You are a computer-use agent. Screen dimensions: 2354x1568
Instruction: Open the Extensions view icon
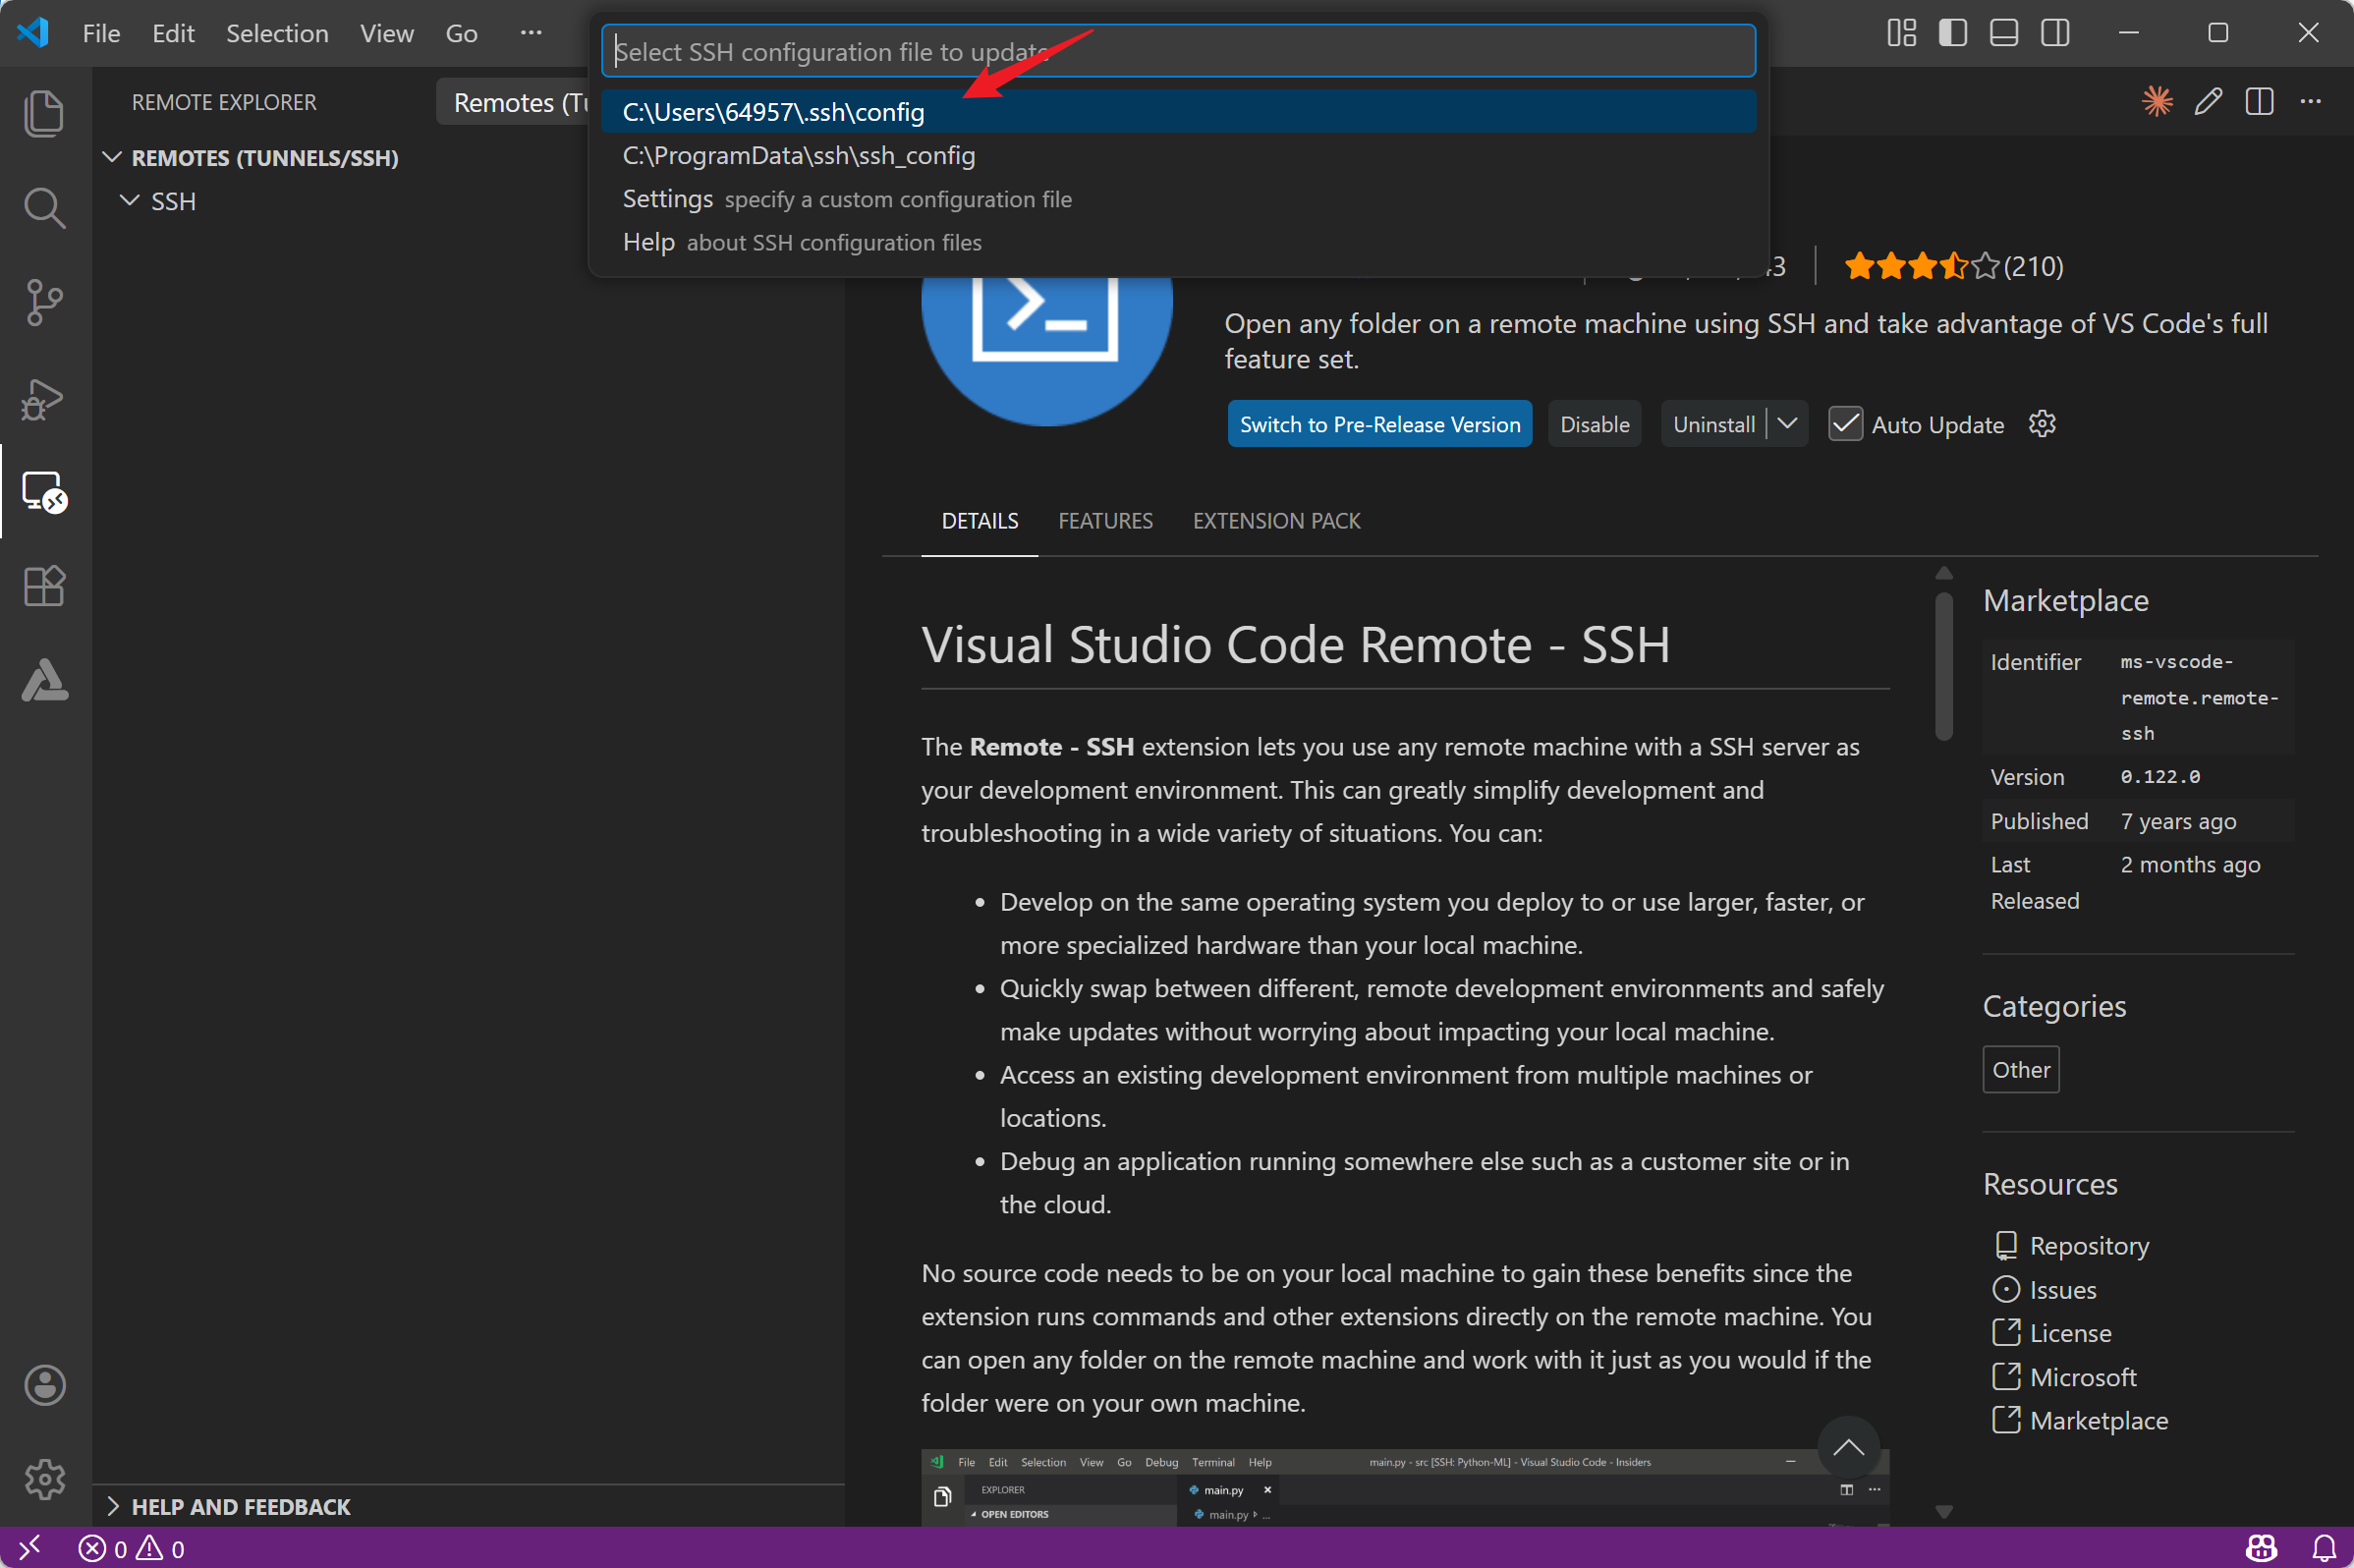pyautogui.click(x=44, y=586)
